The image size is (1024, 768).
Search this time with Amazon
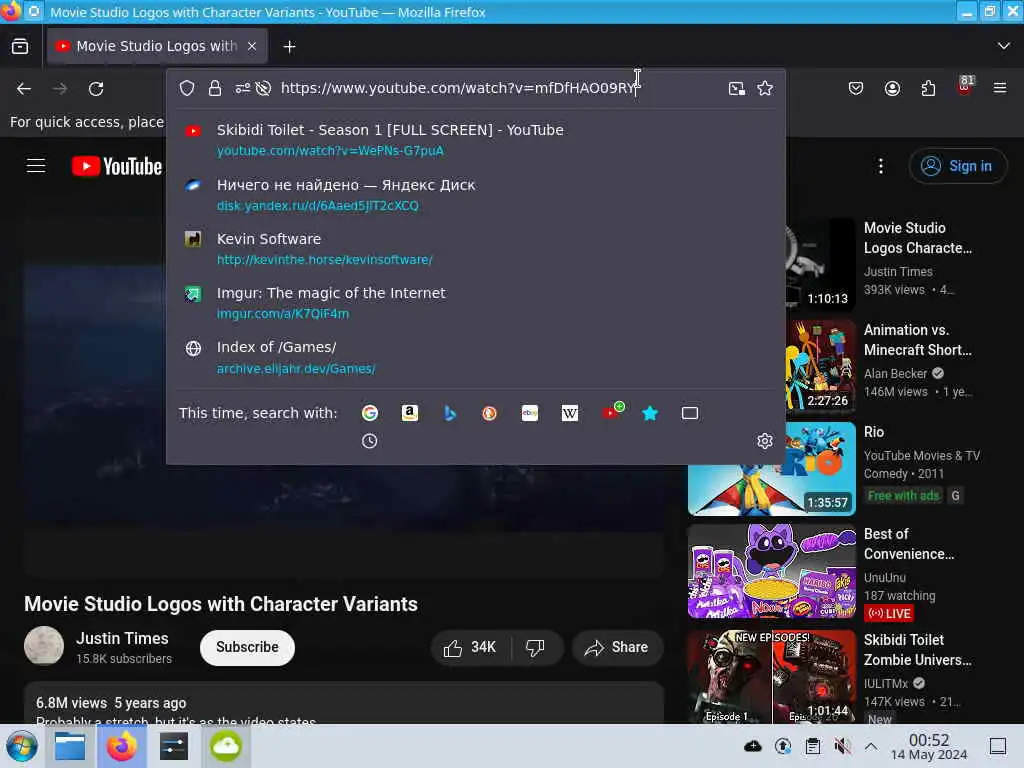click(409, 413)
